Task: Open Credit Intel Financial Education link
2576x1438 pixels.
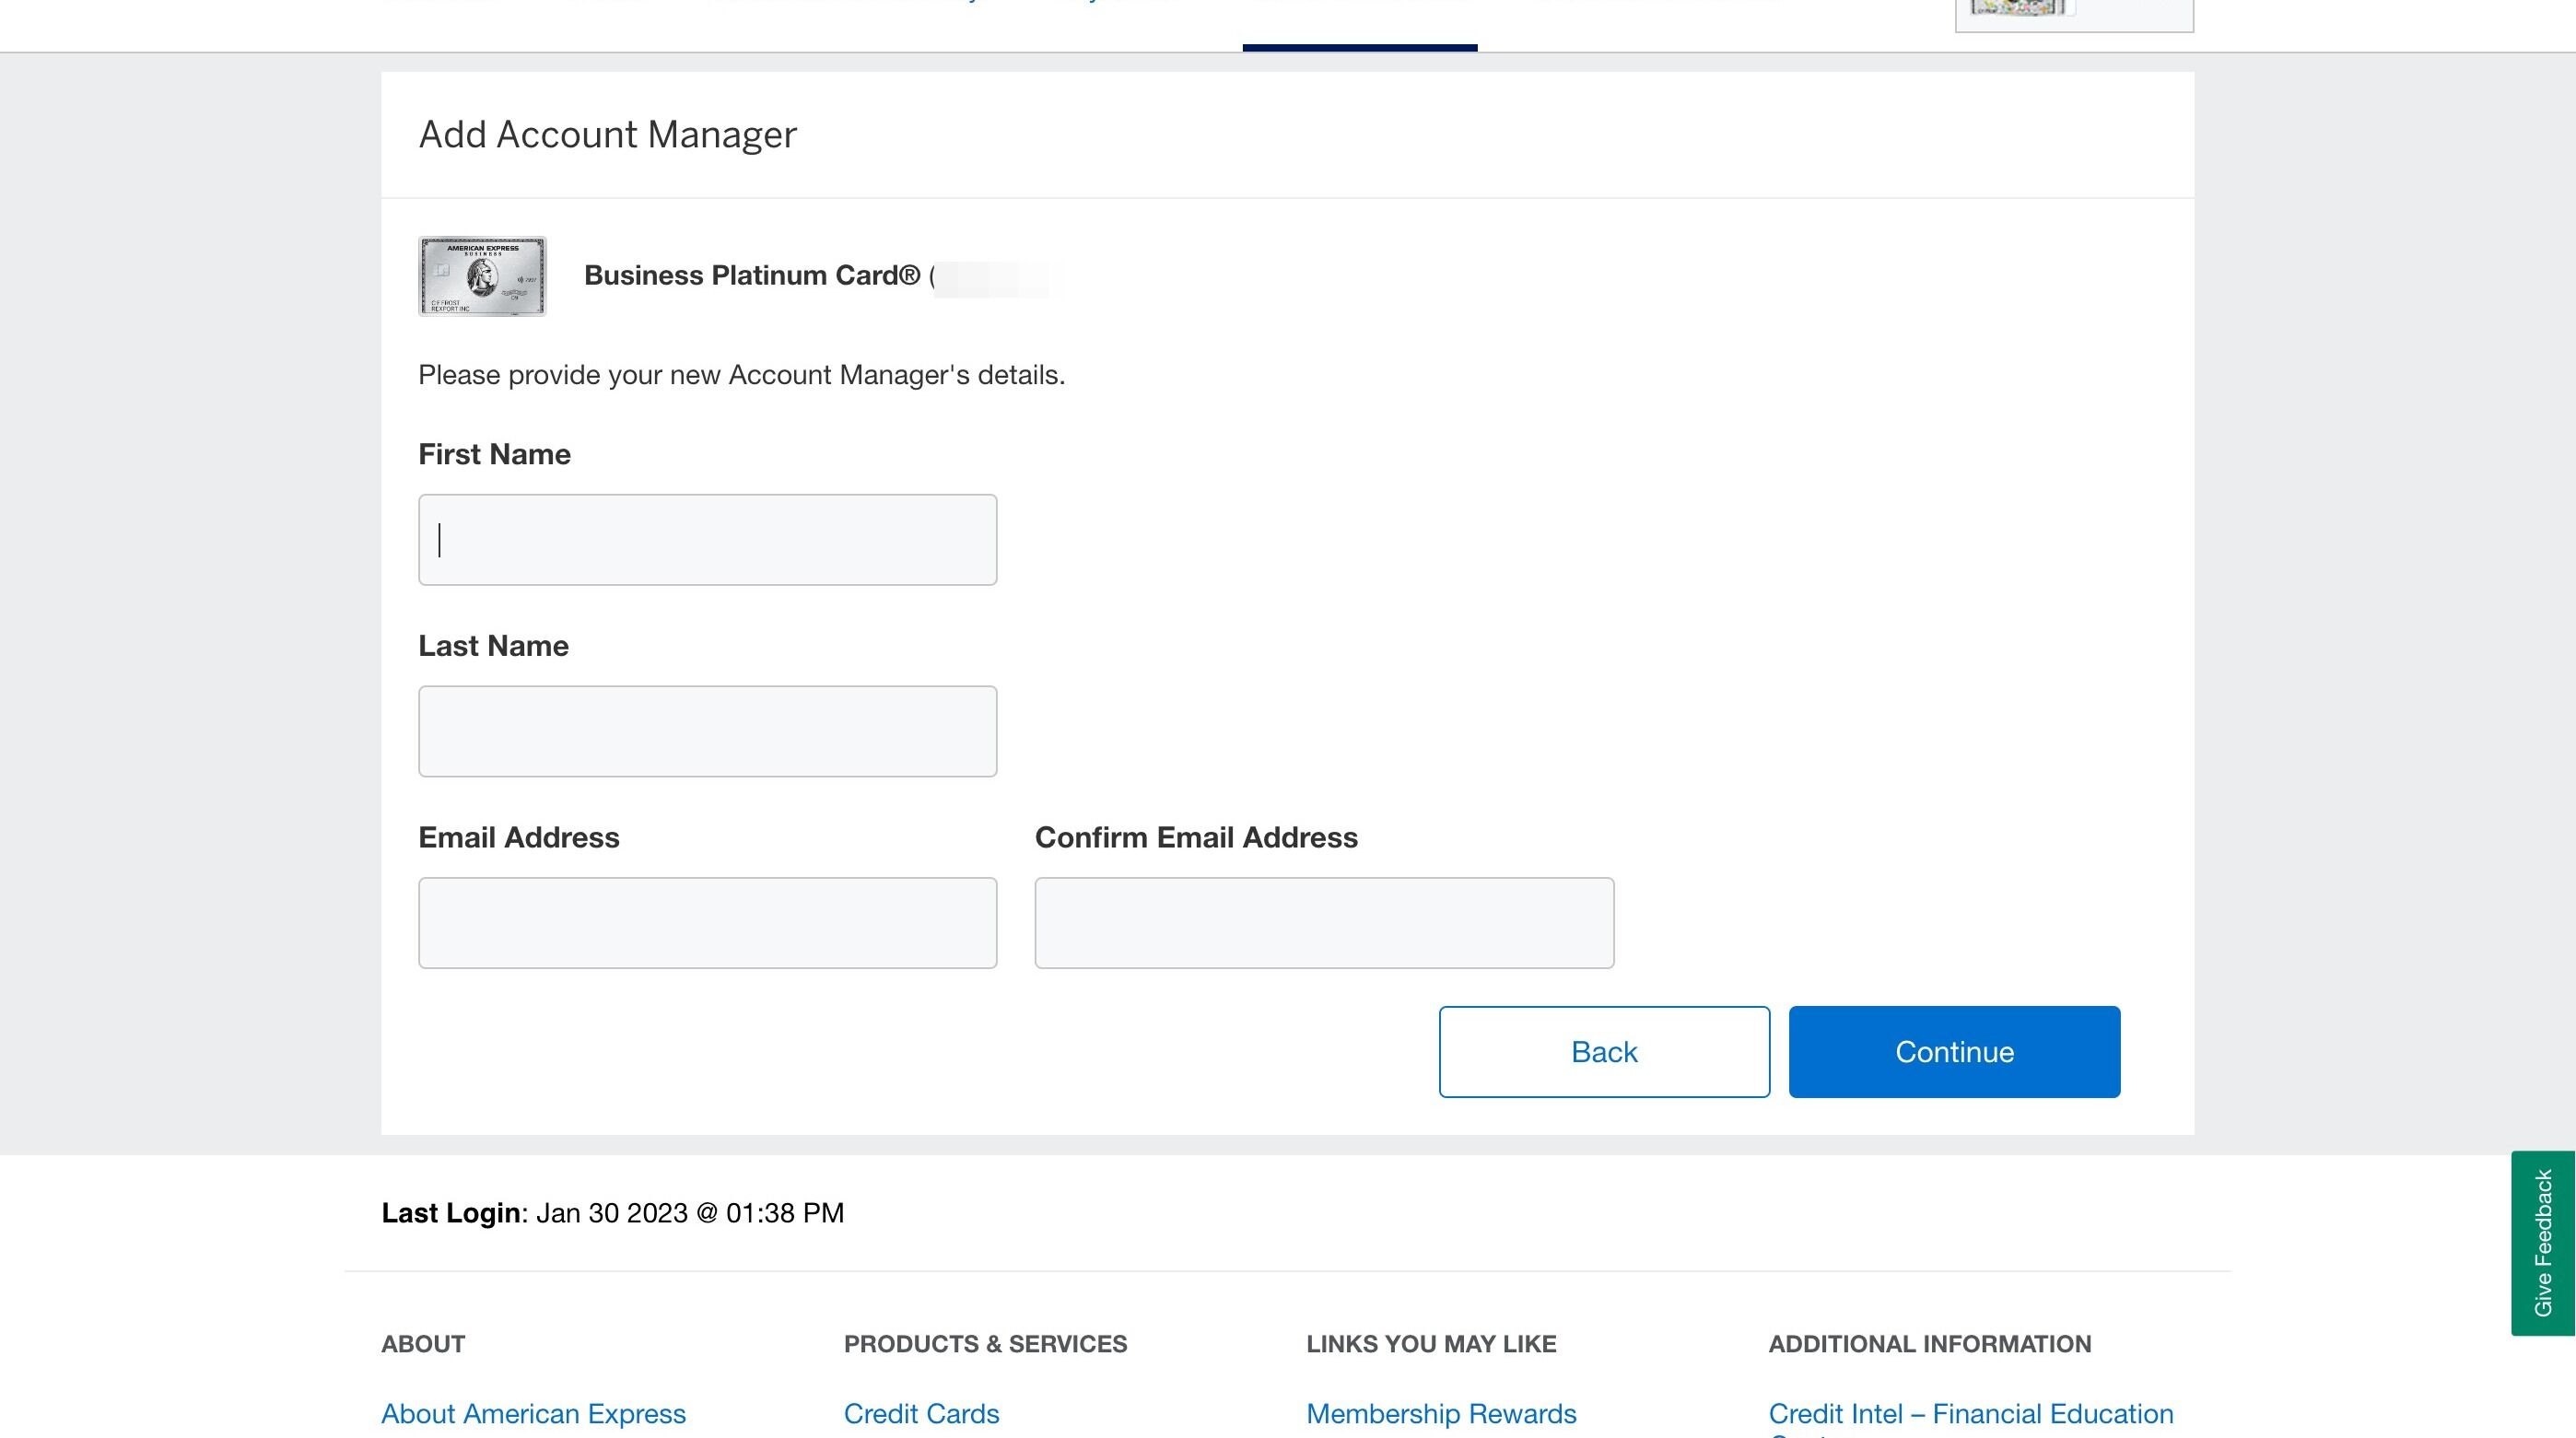Action: (x=1971, y=1415)
